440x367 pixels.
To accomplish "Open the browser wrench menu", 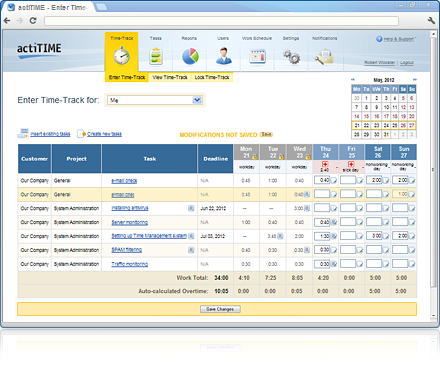I will point(431,20).
